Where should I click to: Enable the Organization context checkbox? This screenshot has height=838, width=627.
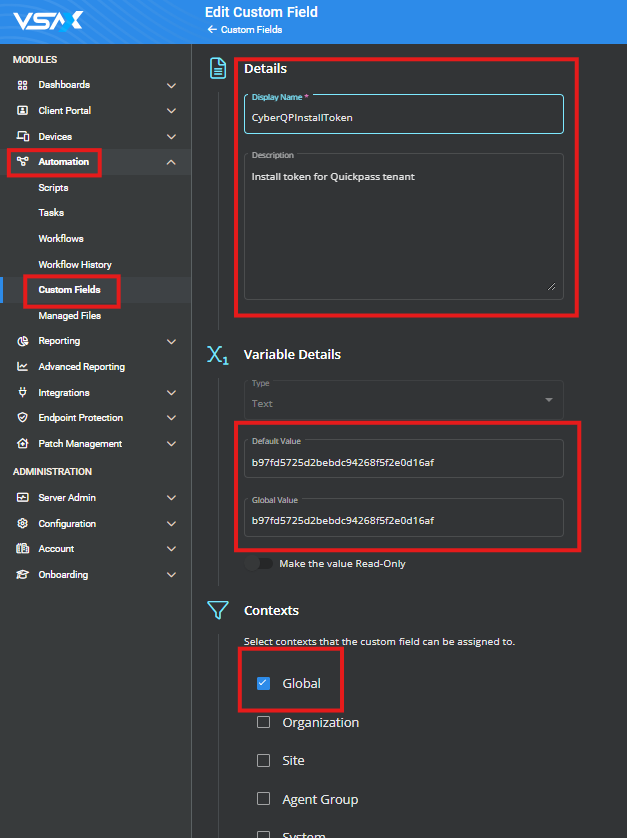(x=262, y=722)
